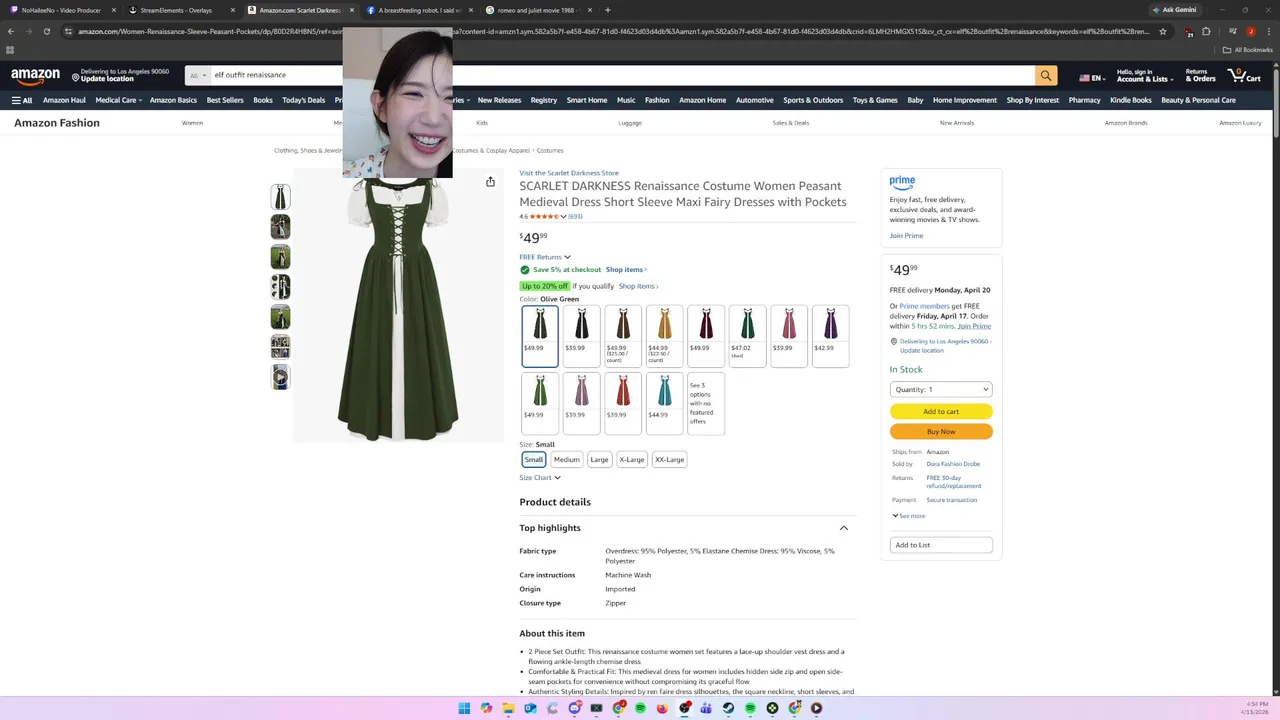Screen dimensions: 1280x720
Task: Open Smart Home in the nav bar
Action: coord(587,100)
